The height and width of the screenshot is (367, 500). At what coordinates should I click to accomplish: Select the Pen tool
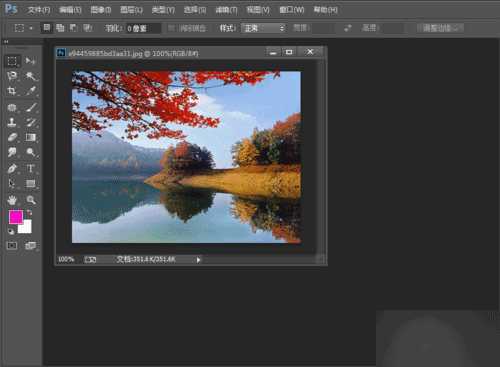(x=12, y=168)
